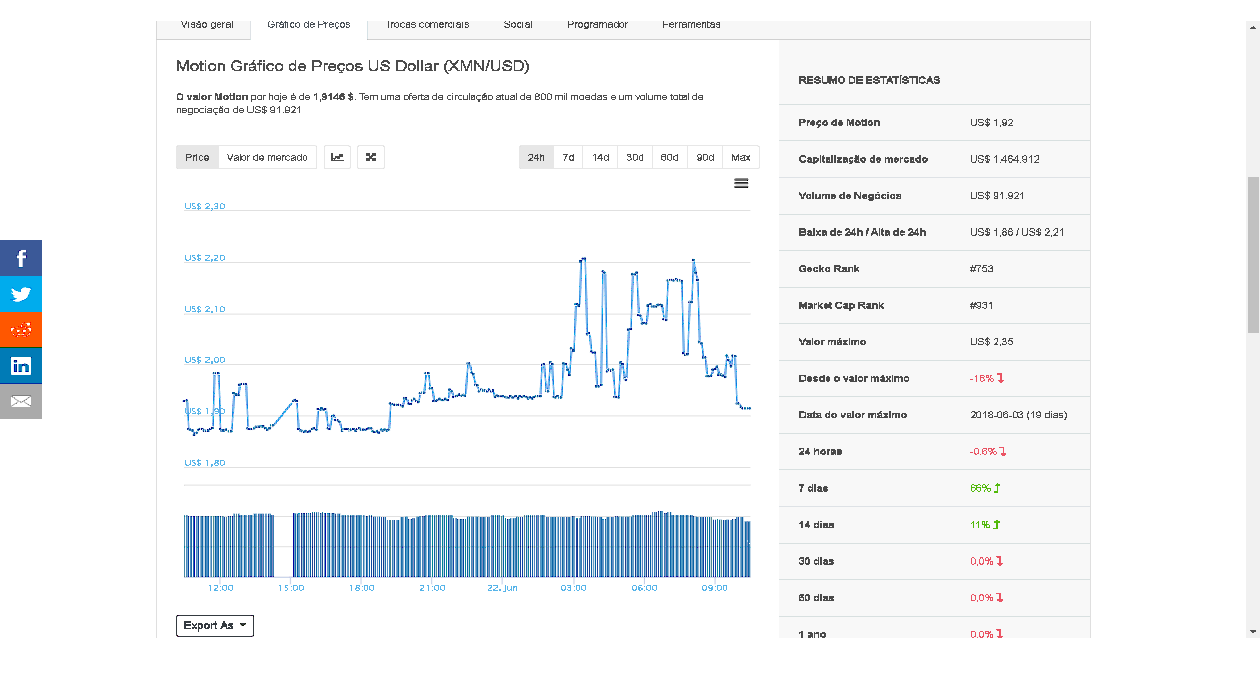The width and height of the screenshot is (1260, 687).
Task: Click the page vertical scrollbar
Action: 1253,255
